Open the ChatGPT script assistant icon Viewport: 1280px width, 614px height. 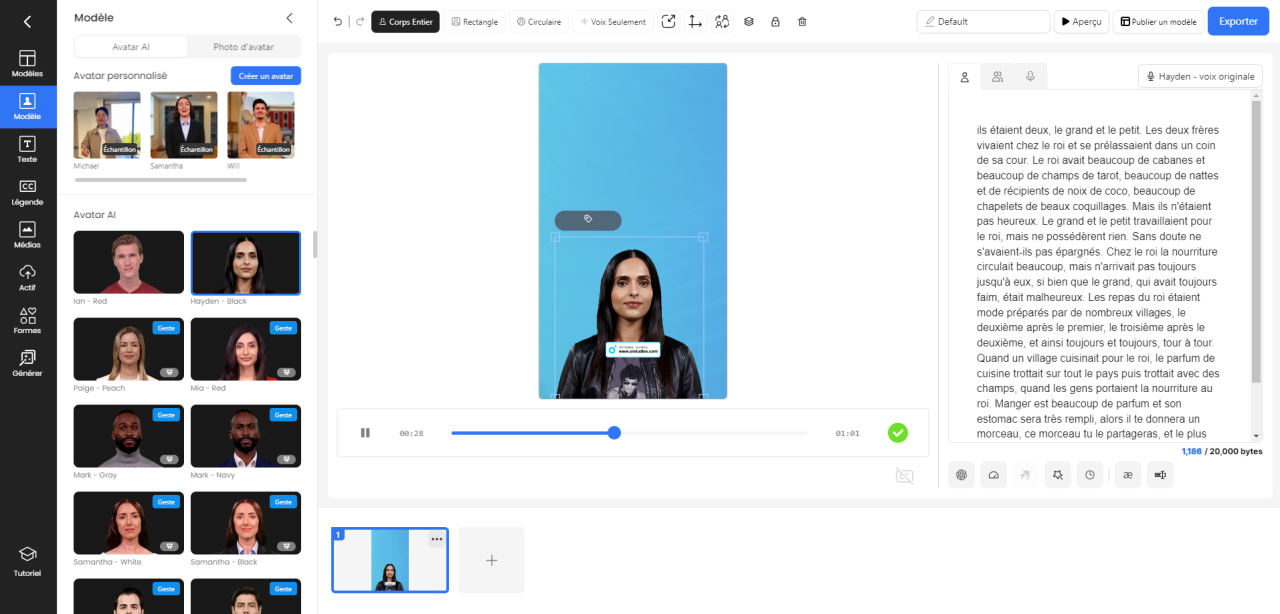tap(963, 475)
